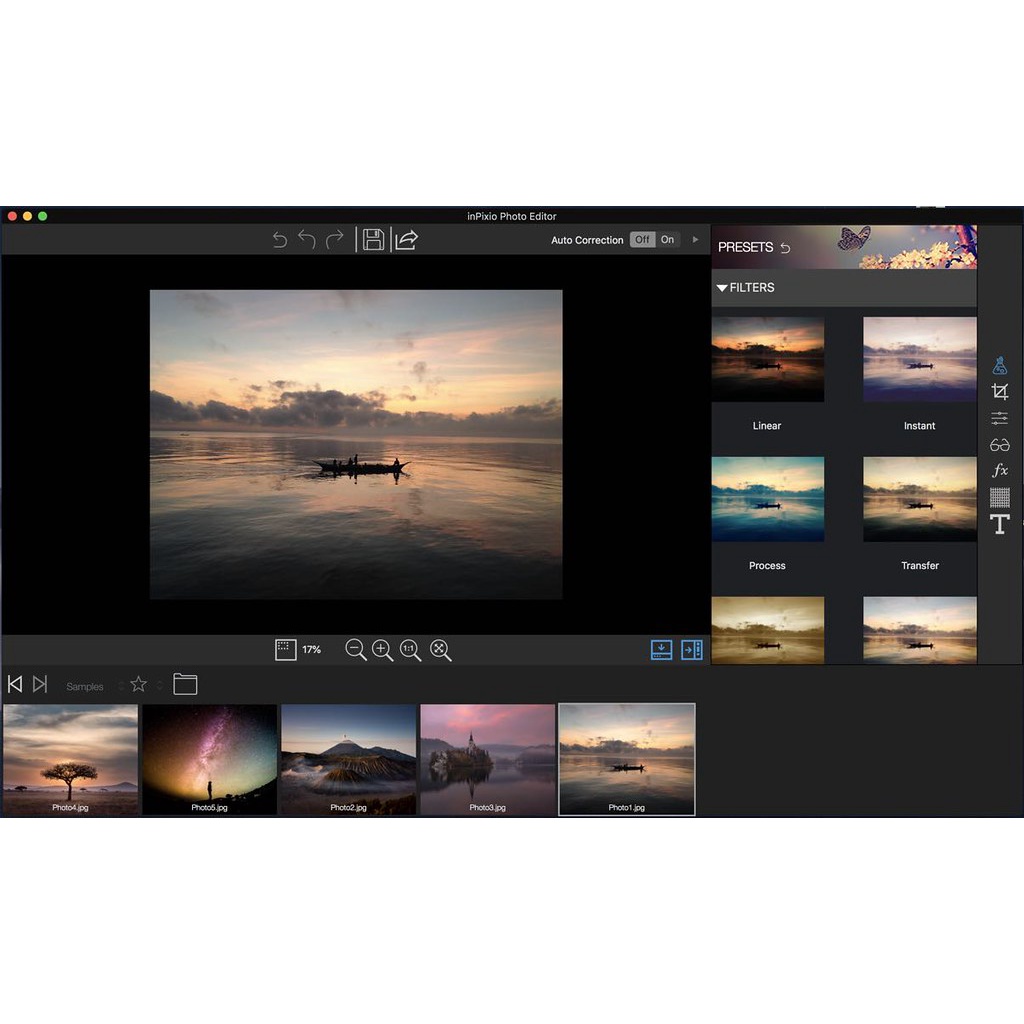
Task: Open the PRESETS panel header
Action: tap(746, 247)
